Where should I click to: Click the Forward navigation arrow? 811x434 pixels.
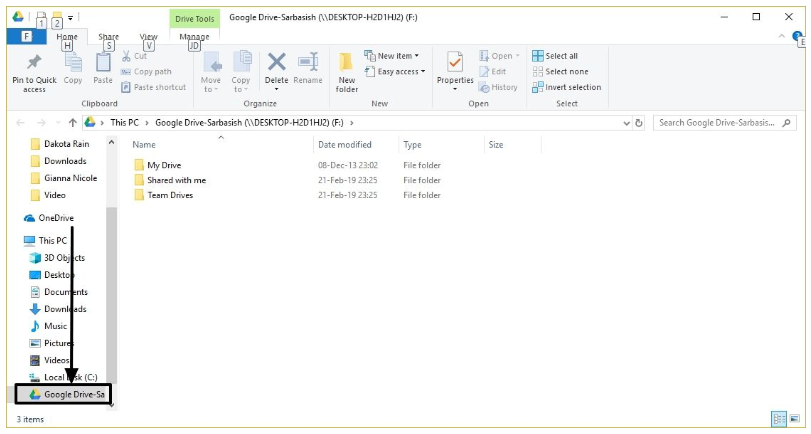click(41, 123)
